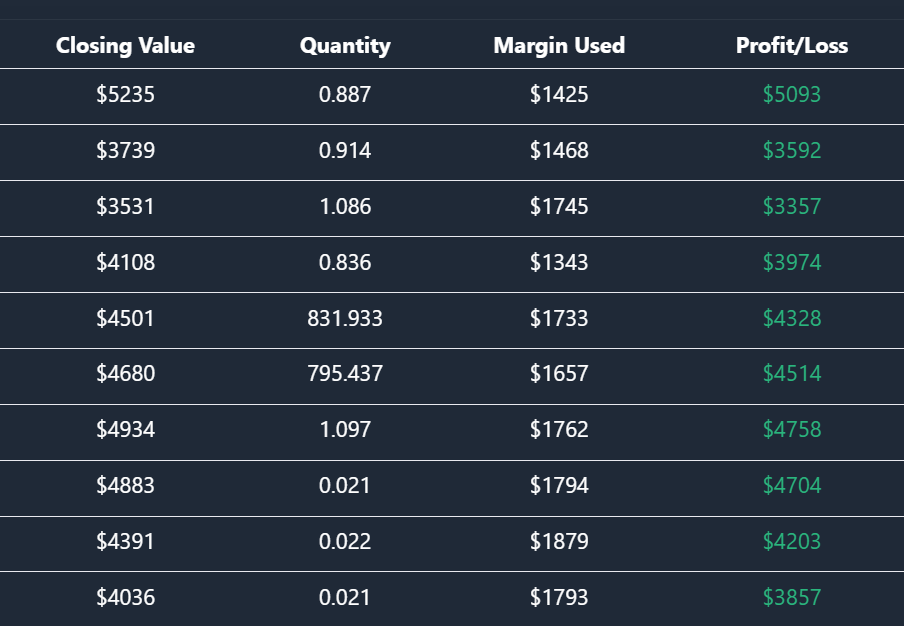Screen dimensions: 904x626
Task: Select the $1879 margin used cell
Action: coord(559,542)
